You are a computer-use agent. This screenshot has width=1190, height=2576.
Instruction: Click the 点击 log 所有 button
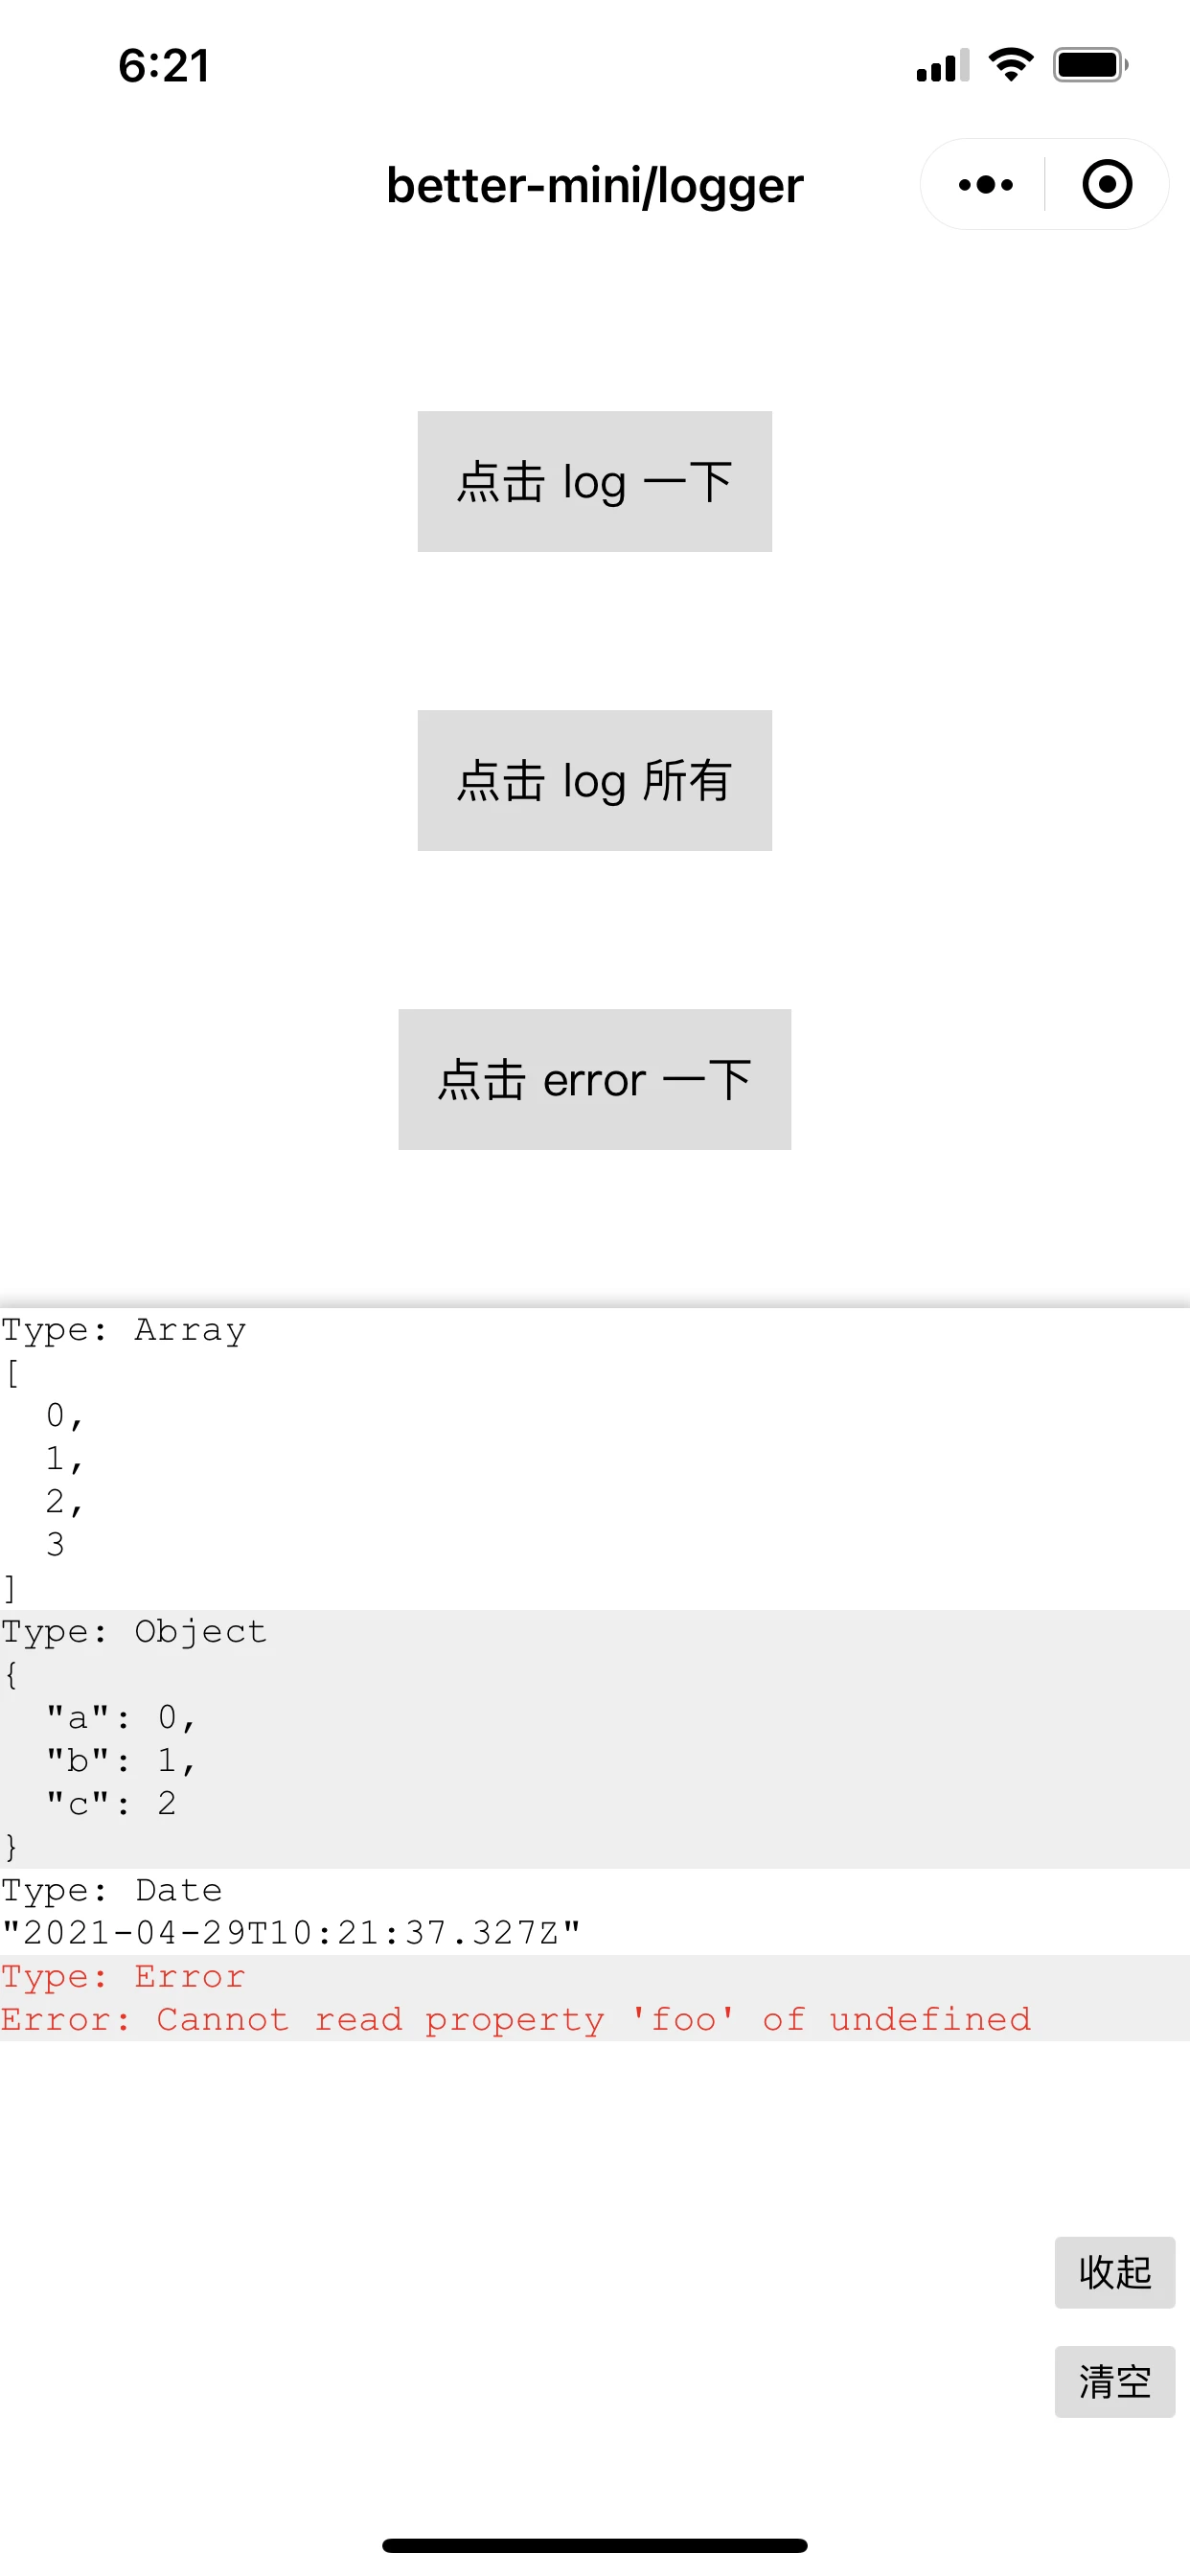coord(594,780)
